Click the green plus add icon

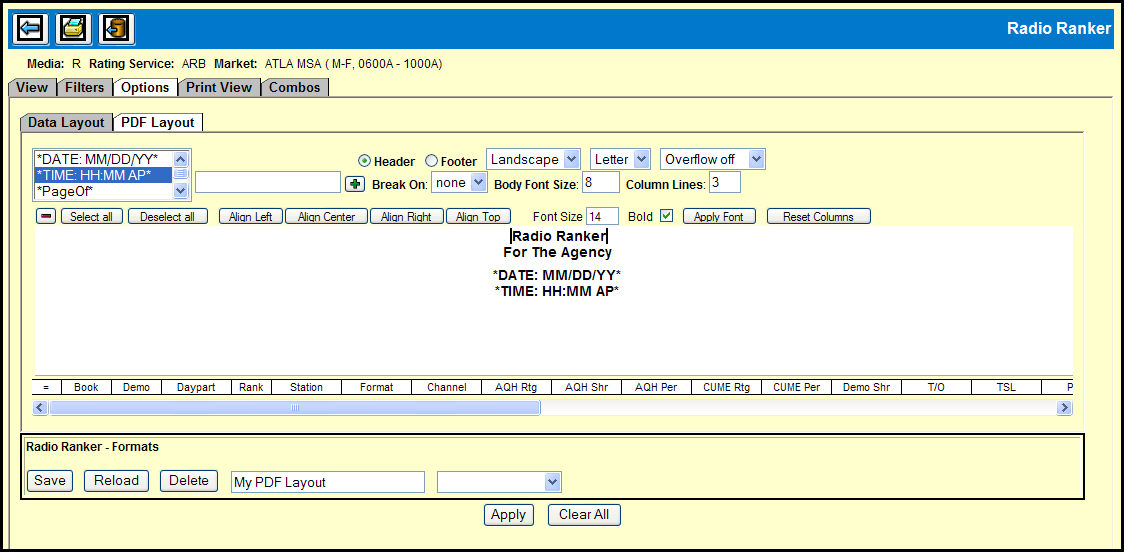point(354,184)
